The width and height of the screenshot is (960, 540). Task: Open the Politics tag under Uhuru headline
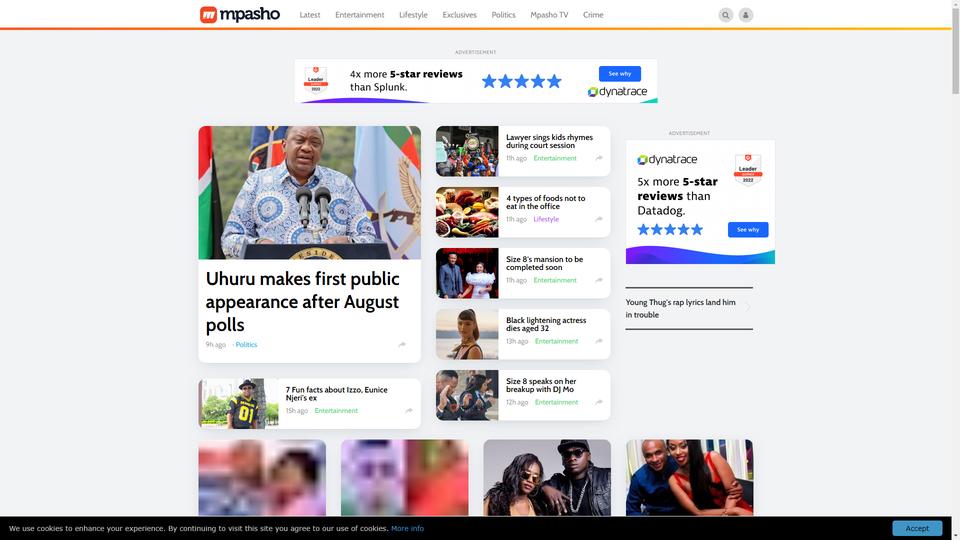(x=246, y=345)
